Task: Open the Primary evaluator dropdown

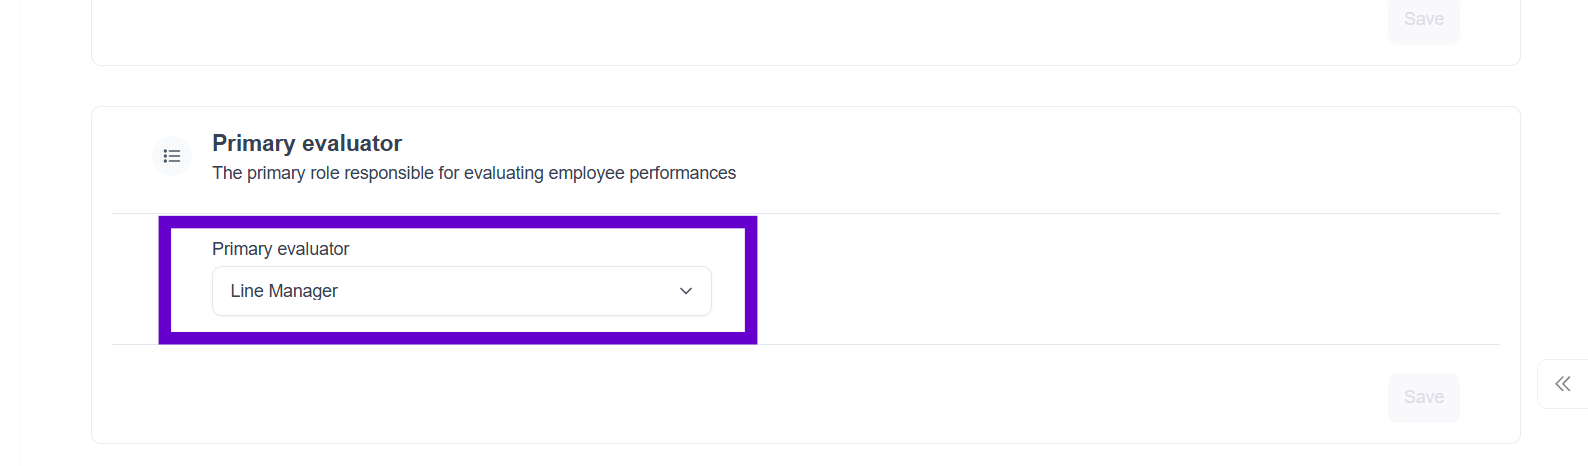Action: [461, 291]
